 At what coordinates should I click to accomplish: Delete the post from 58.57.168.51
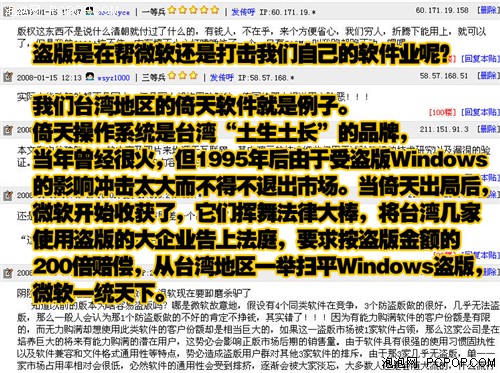[x=488, y=76]
